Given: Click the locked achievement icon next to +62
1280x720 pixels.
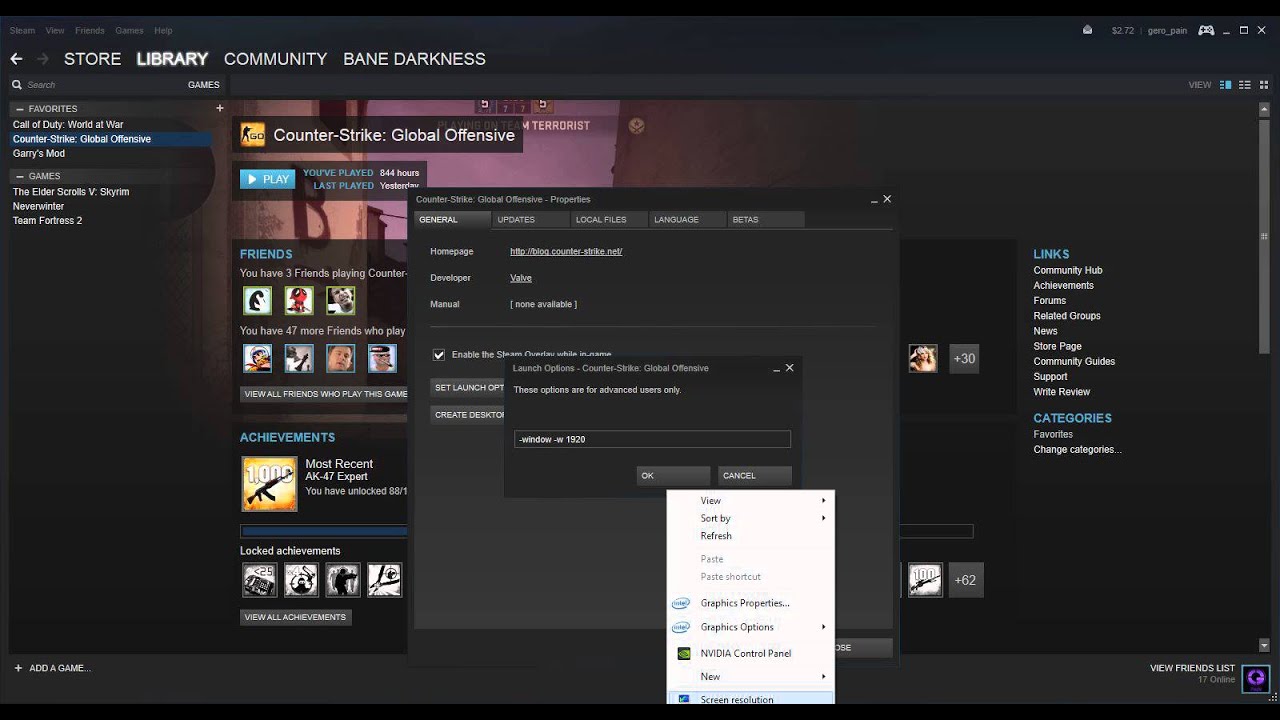Looking at the screenshot, I should click(925, 580).
